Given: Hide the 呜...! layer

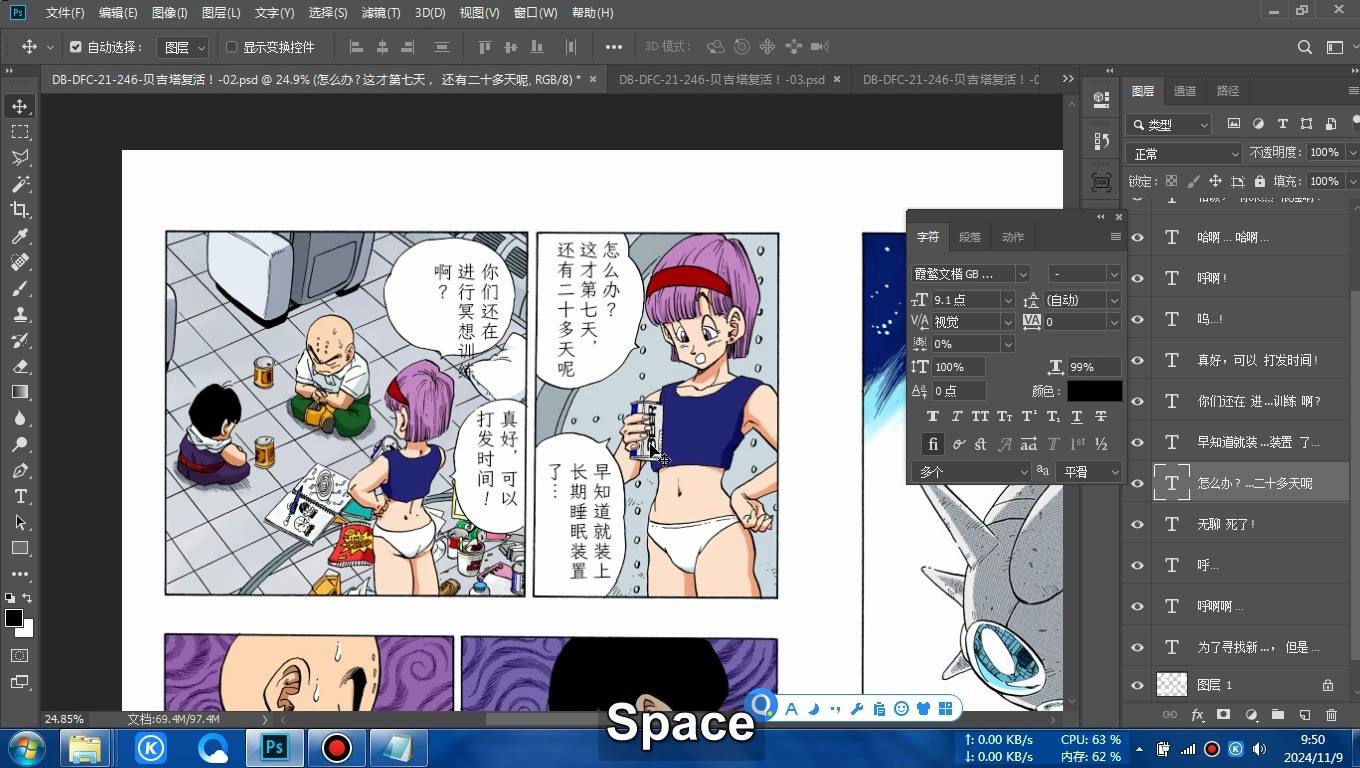Looking at the screenshot, I should 1137,319.
